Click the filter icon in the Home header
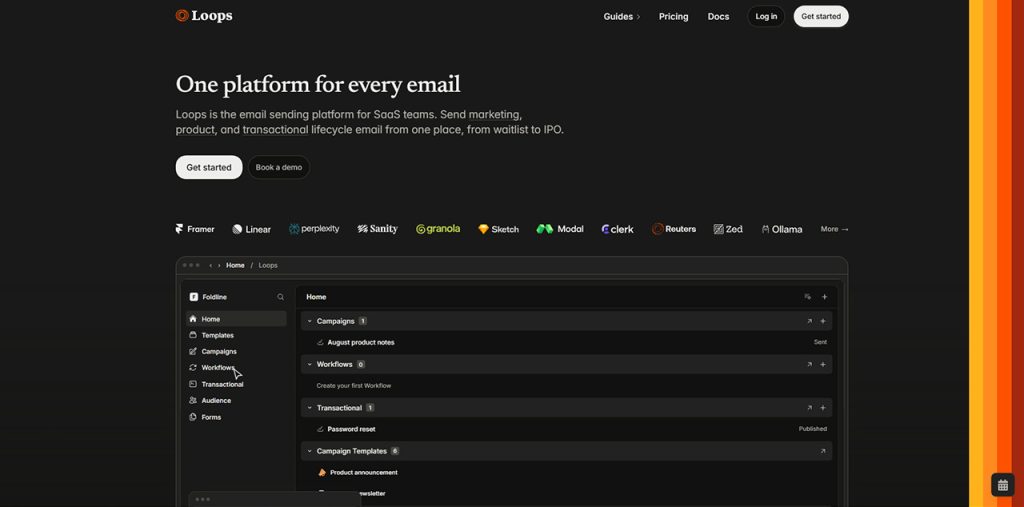 point(808,297)
